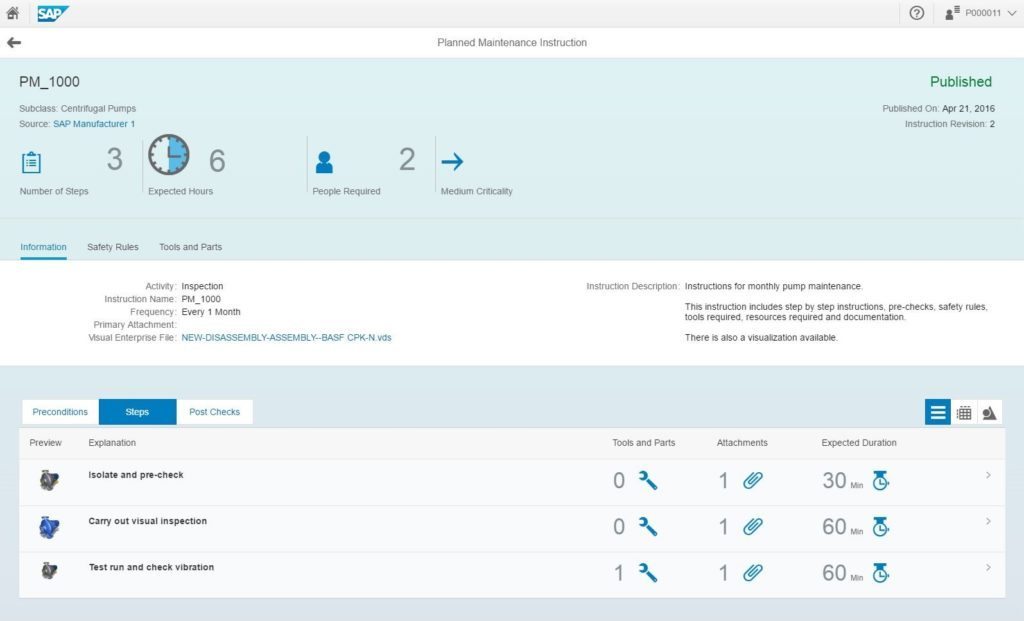The height and width of the screenshot is (621, 1024).
Task: Click the Number of Steps clipboard icon
Action: (31, 162)
